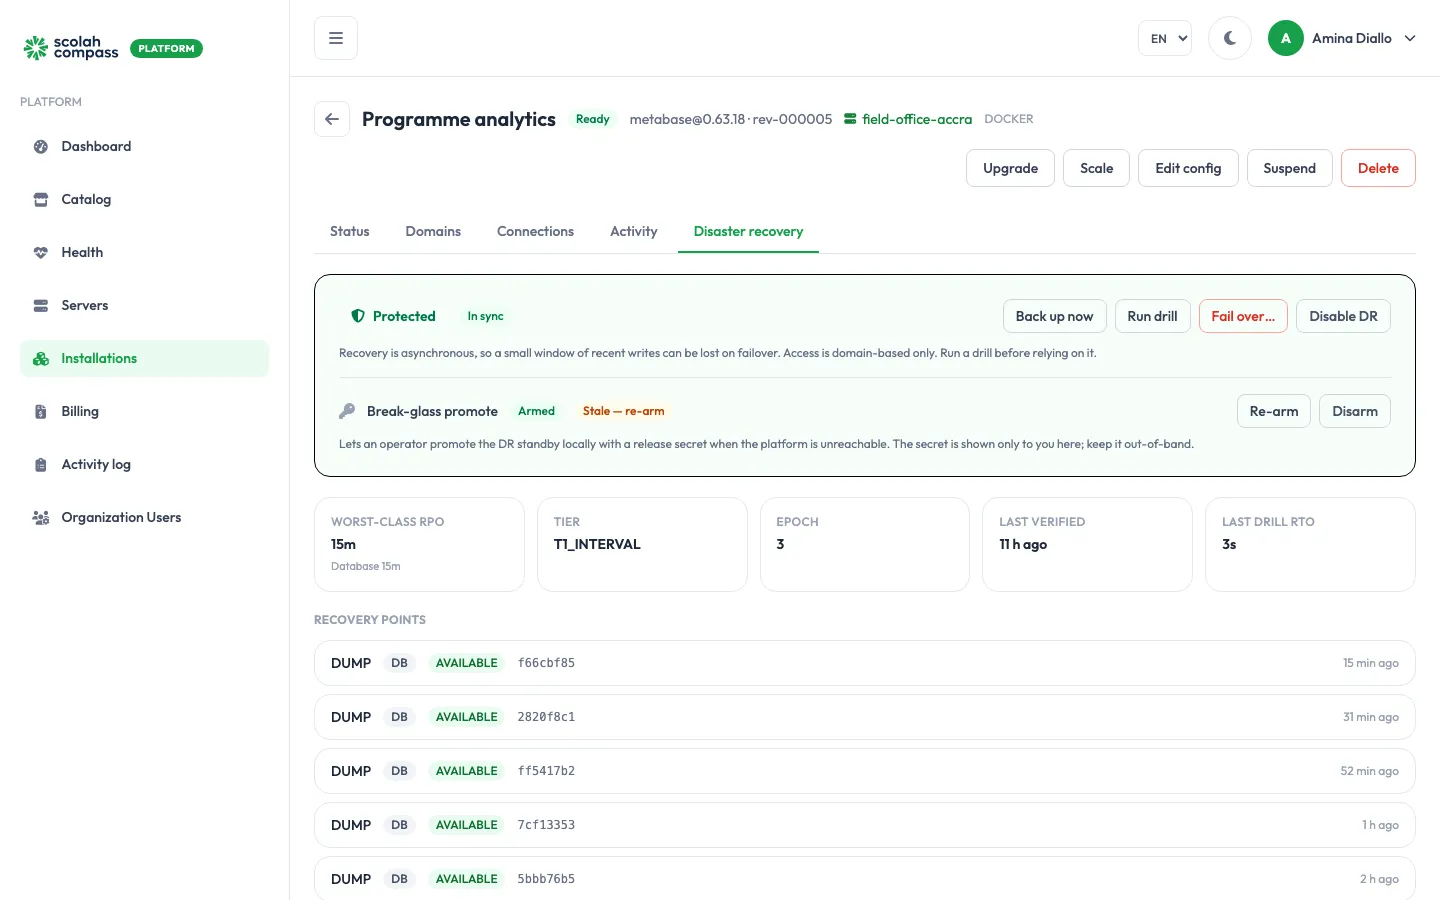The image size is (1440, 900).
Task: Toggle dark mode with the moon button
Action: pos(1230,38)
